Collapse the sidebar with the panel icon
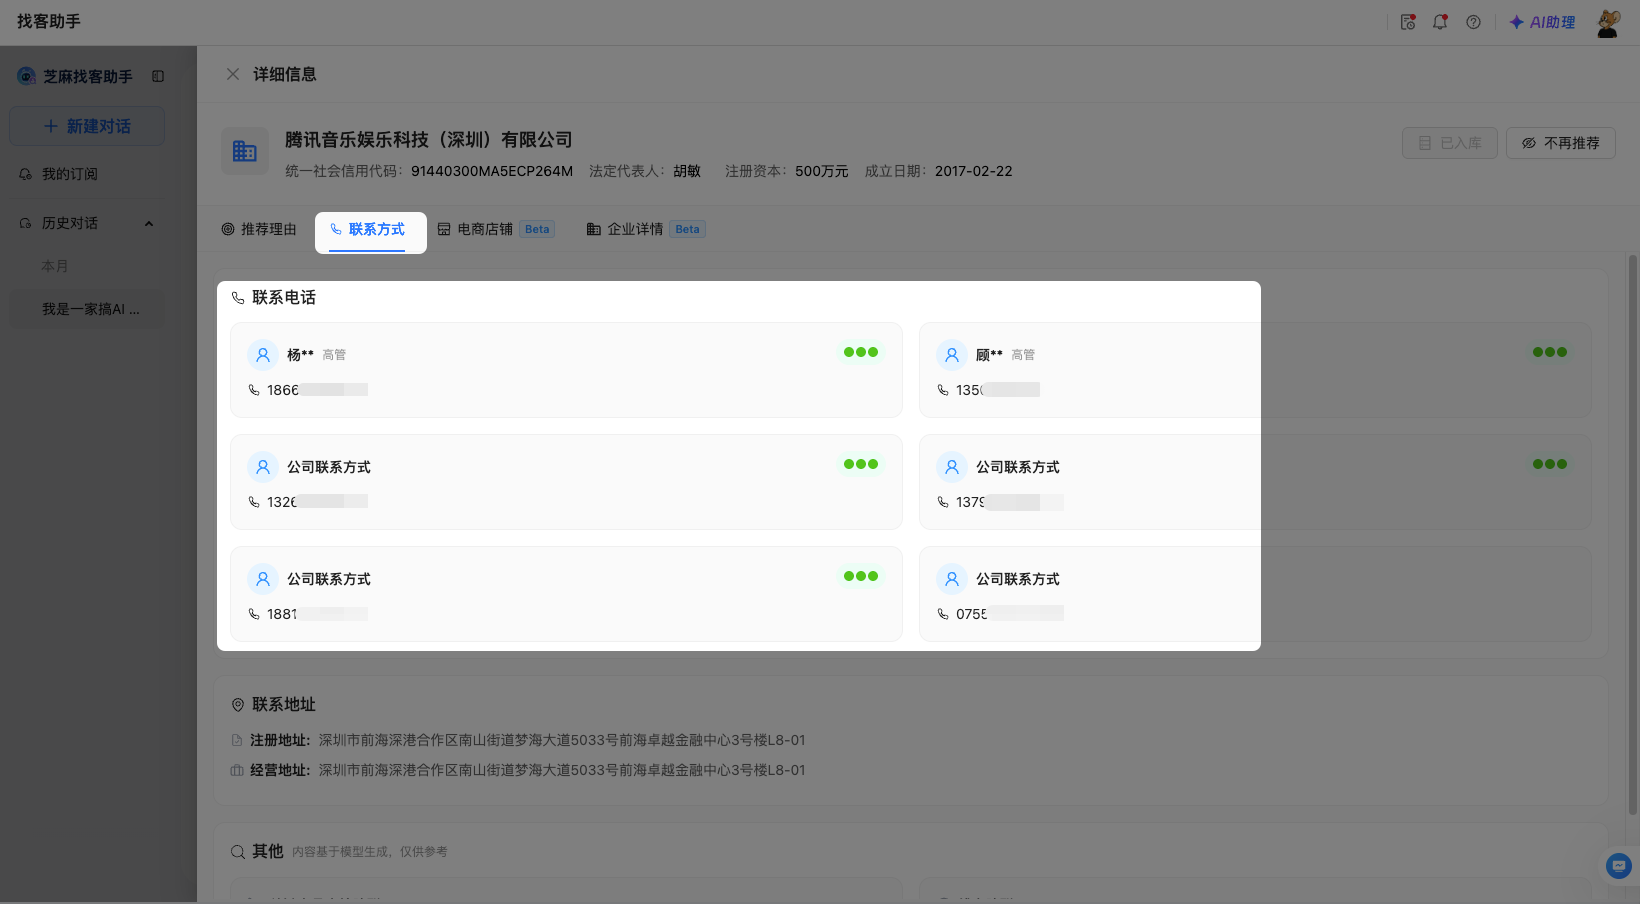 tap(158, 76)
